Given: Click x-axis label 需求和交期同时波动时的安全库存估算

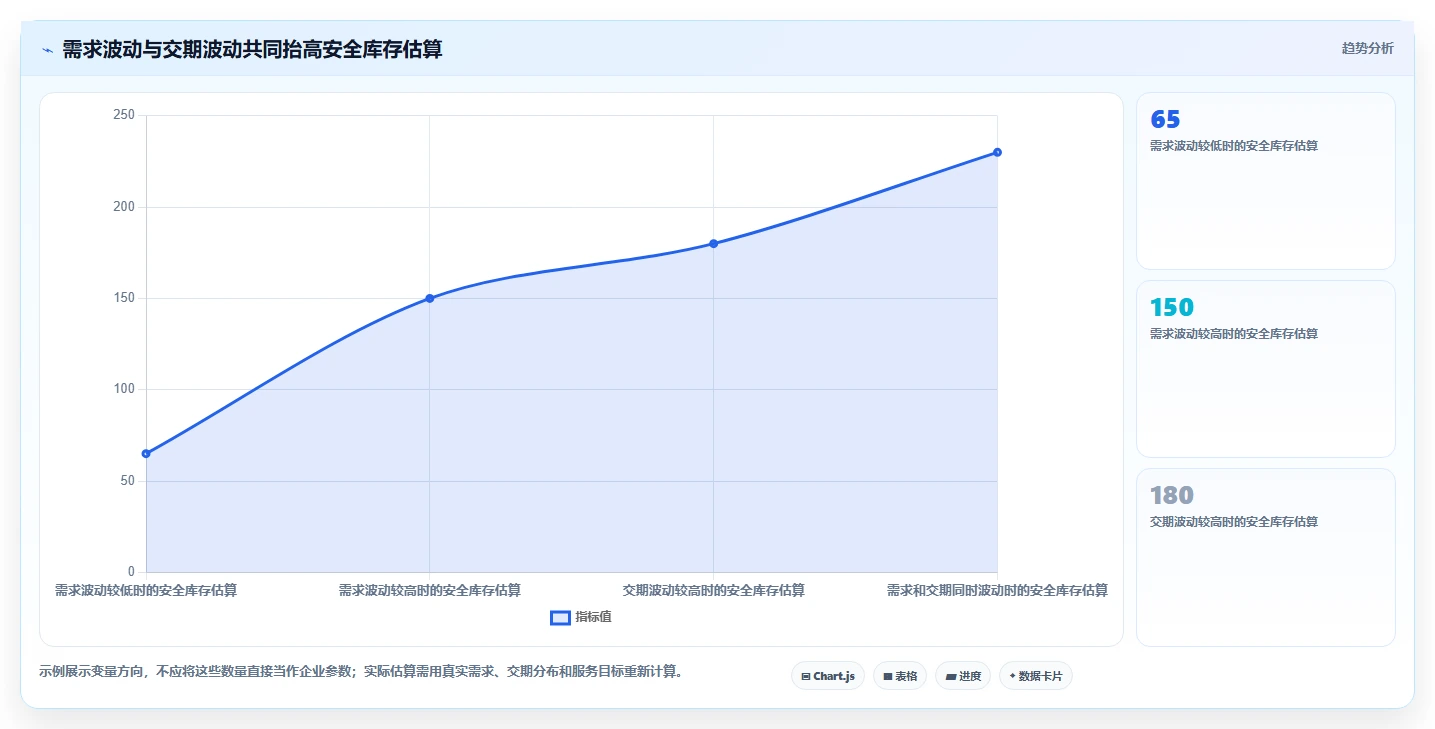Looking at the screenshot, I should click(997, 590).
